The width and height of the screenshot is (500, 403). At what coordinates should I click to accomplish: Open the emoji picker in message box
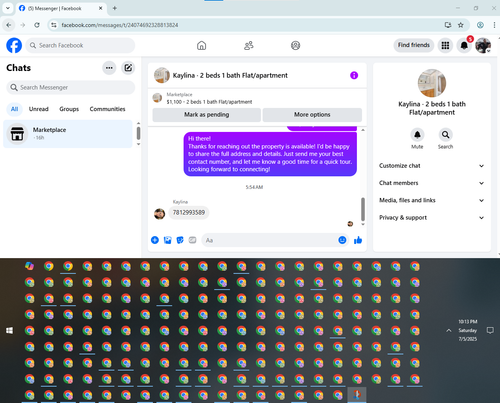[x=342, y=240]
